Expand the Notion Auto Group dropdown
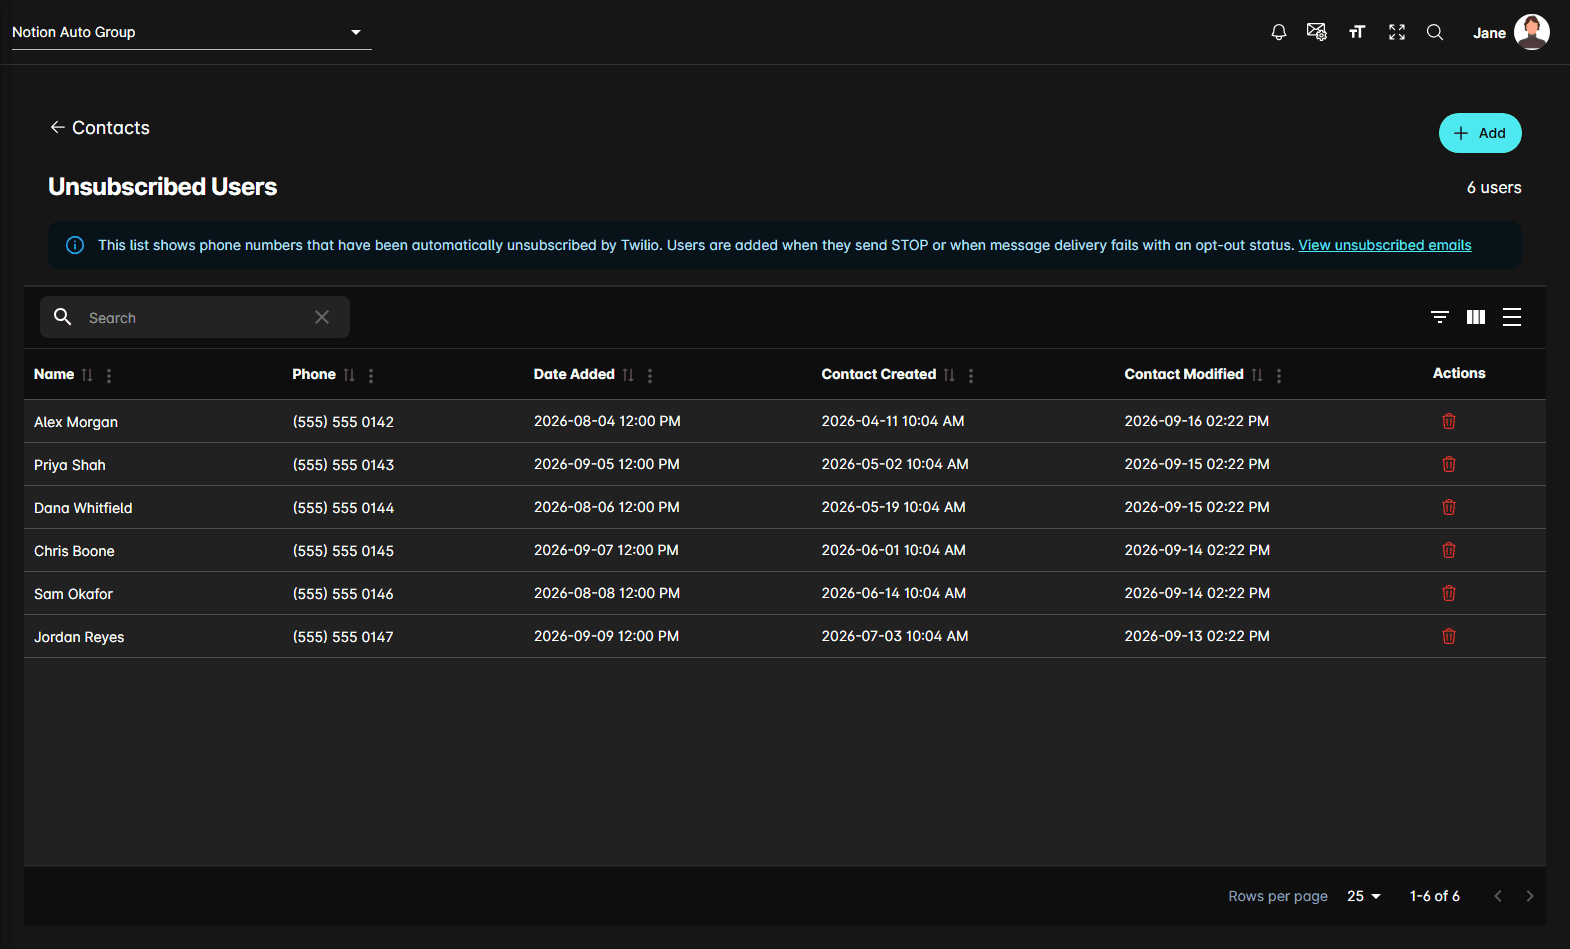The width and height of the screenshot is (1570, 949). [192, 32]
